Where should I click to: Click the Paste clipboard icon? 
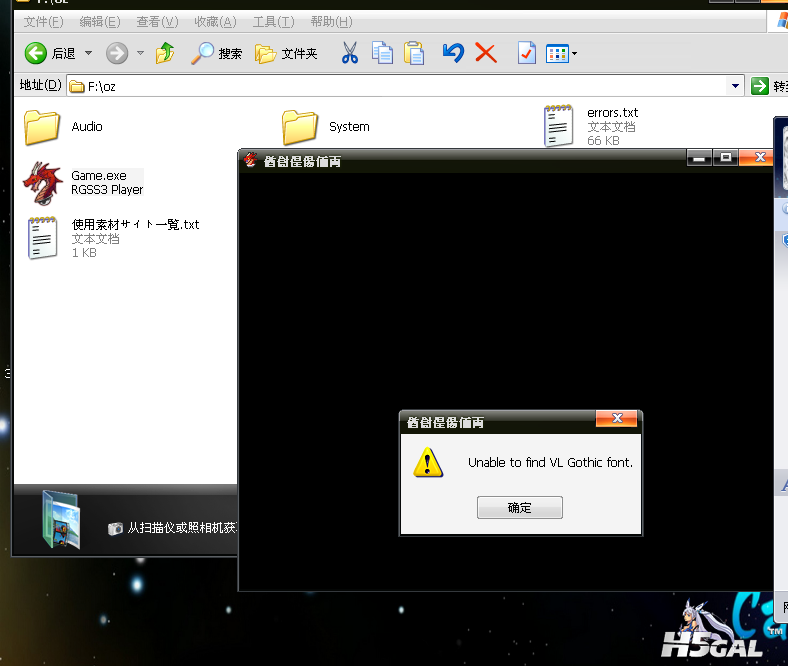point(414,53)
